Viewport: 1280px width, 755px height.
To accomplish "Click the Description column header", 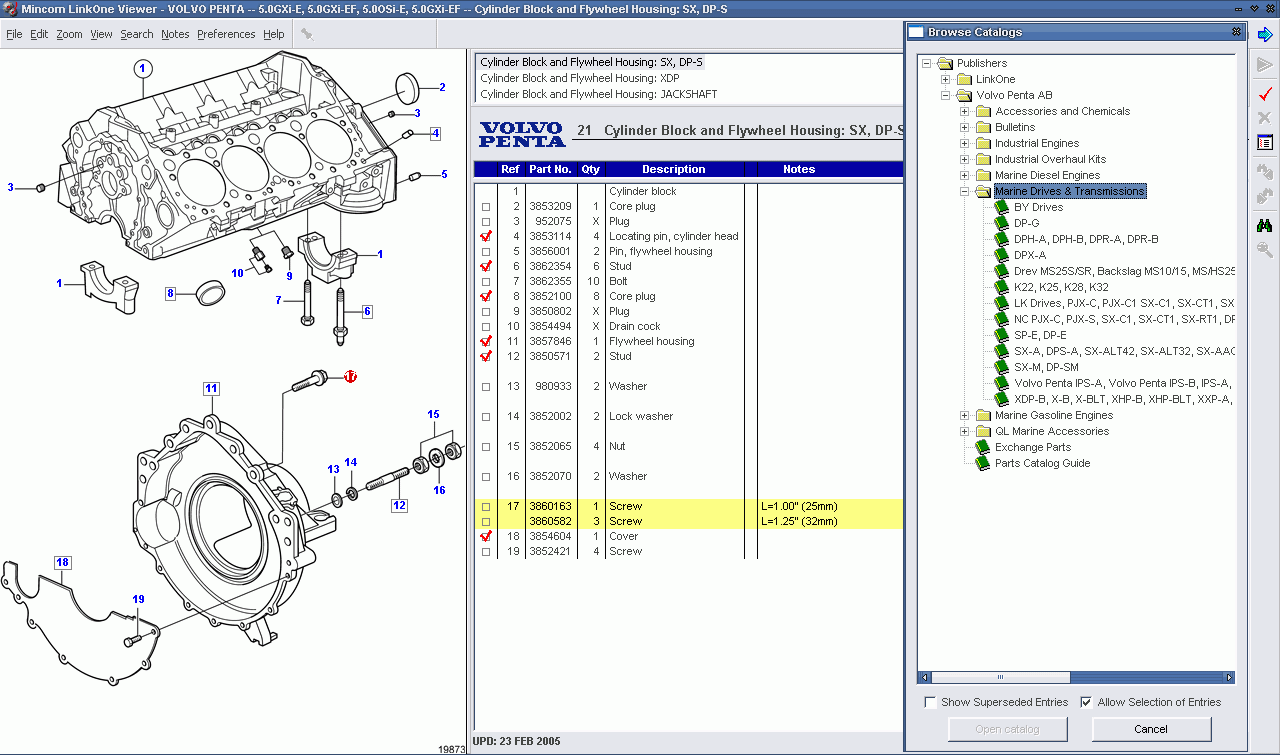I will coord(674,169).
